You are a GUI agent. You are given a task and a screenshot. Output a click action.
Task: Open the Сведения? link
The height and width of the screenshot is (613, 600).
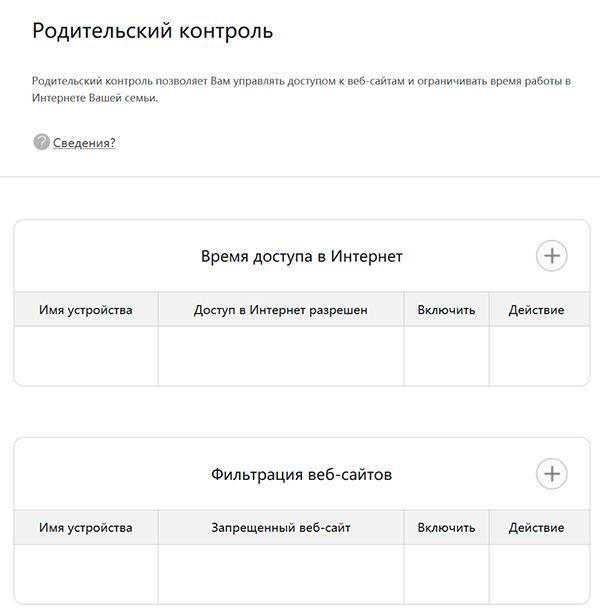point(84,143)
